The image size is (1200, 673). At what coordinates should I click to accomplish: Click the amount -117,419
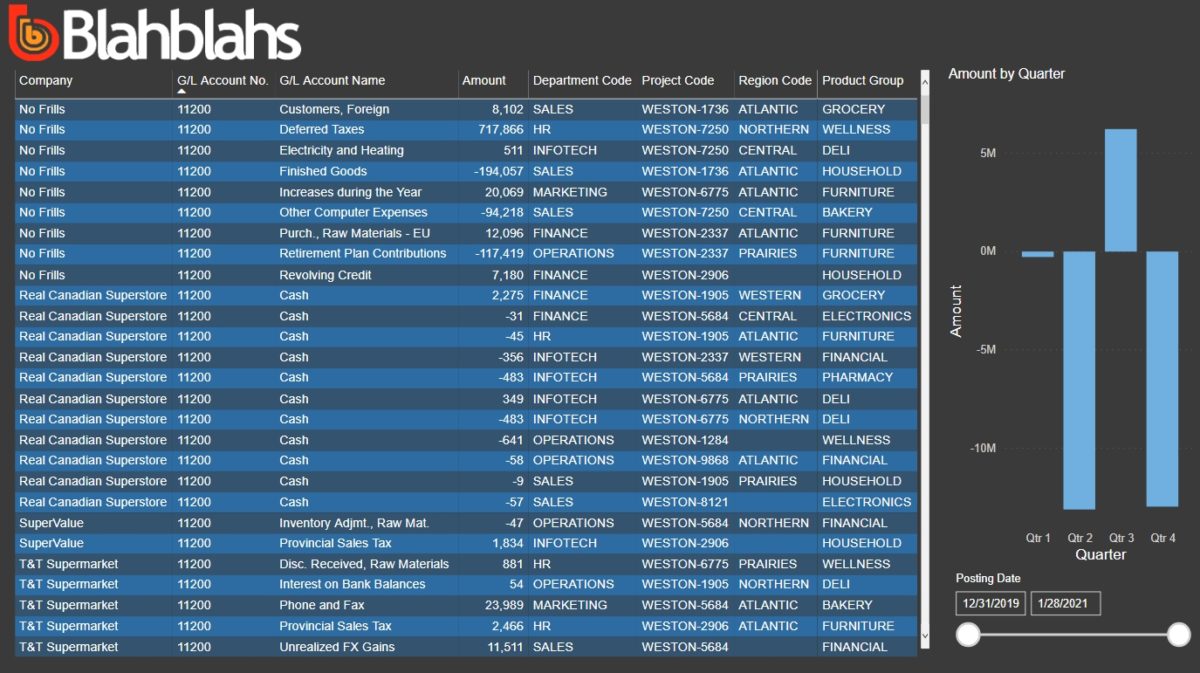tap(498, 253)
